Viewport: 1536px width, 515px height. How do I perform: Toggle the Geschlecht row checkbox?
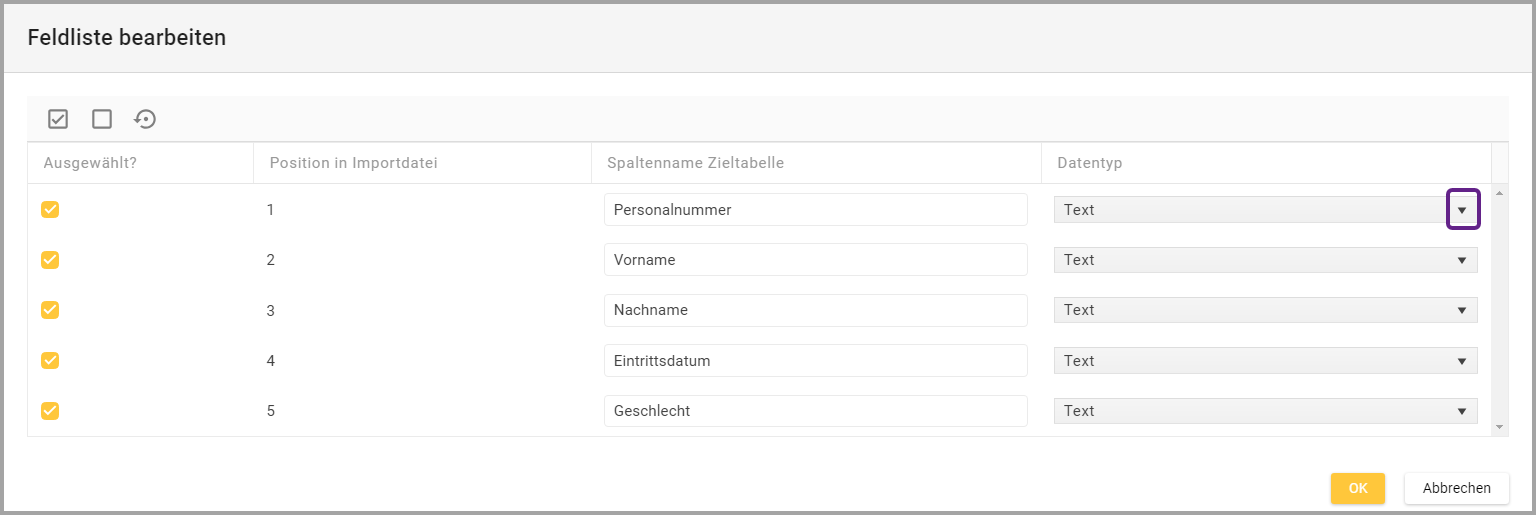click(50, 410)
